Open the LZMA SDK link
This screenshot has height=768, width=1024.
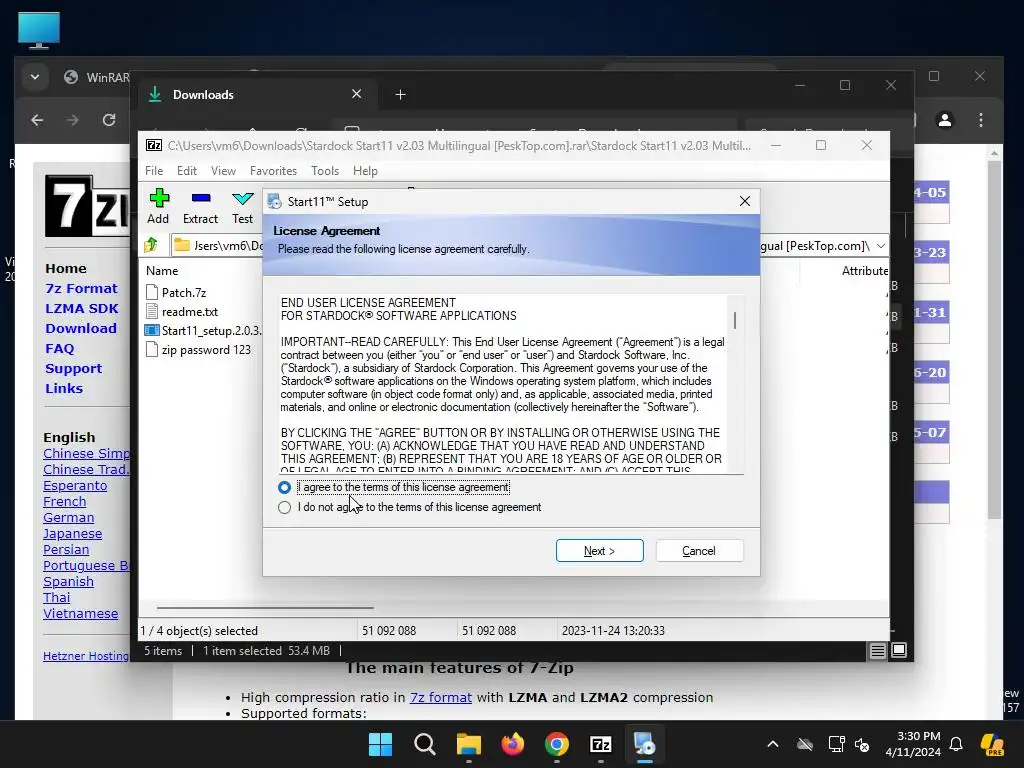pyautogui.click(x=82, y=309)
